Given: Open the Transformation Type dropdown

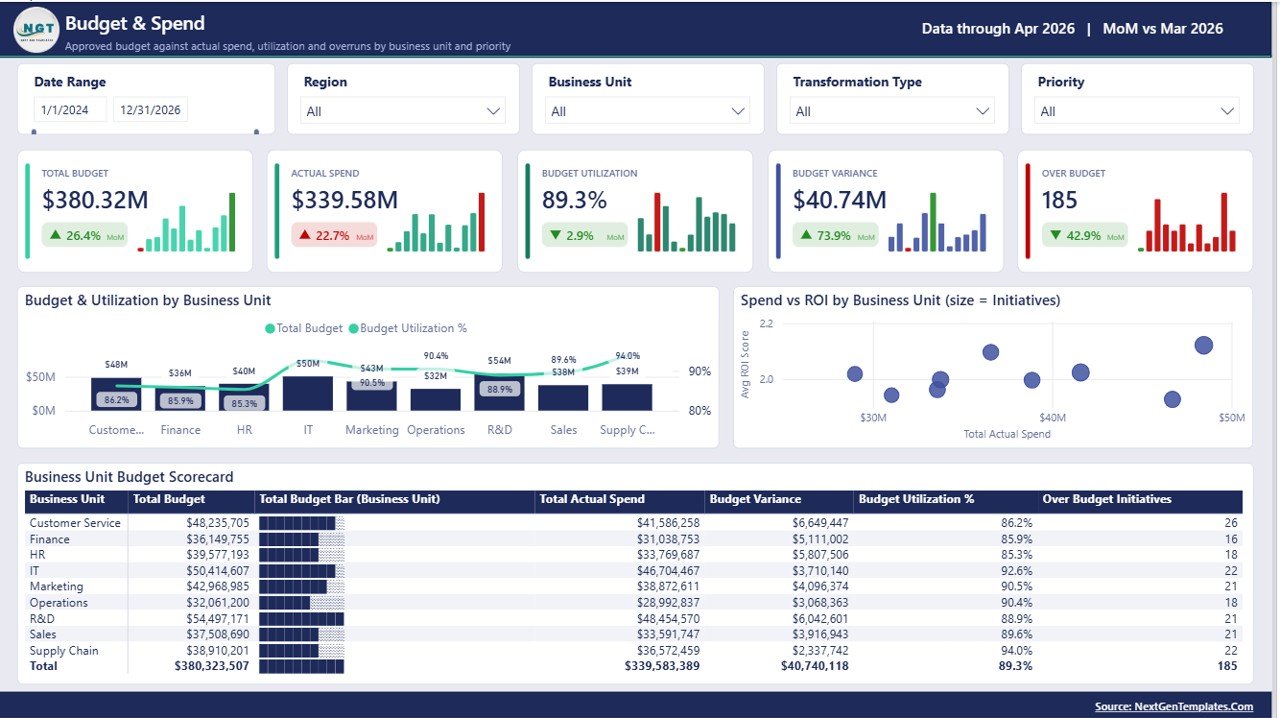Looking at the screenshot, I should pyautogui.click(x=893, y=111).
